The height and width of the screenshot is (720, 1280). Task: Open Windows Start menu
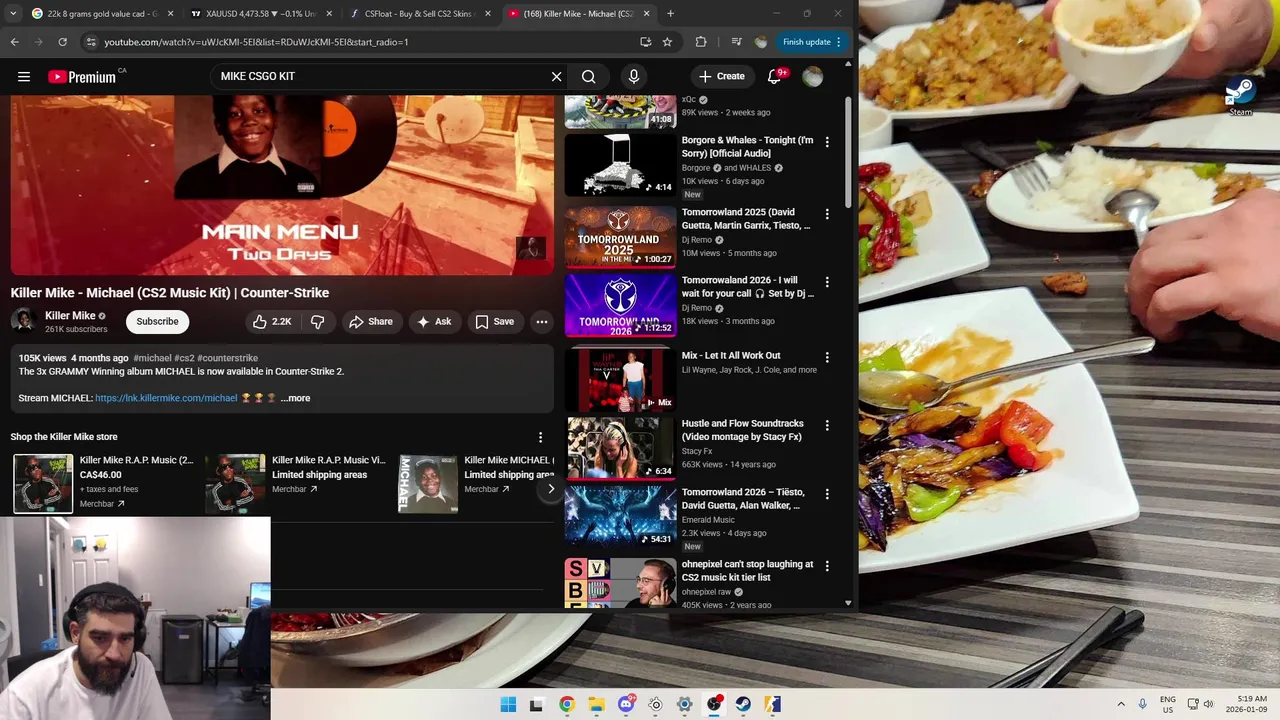tap(508, 704)
